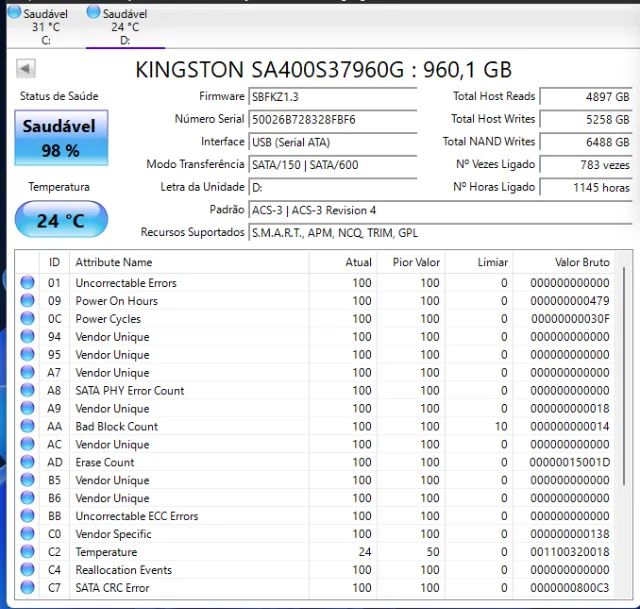The height and width of the screenshot is (609, 640).
Task: Click the Atual column header
Action: click(343, 262)
